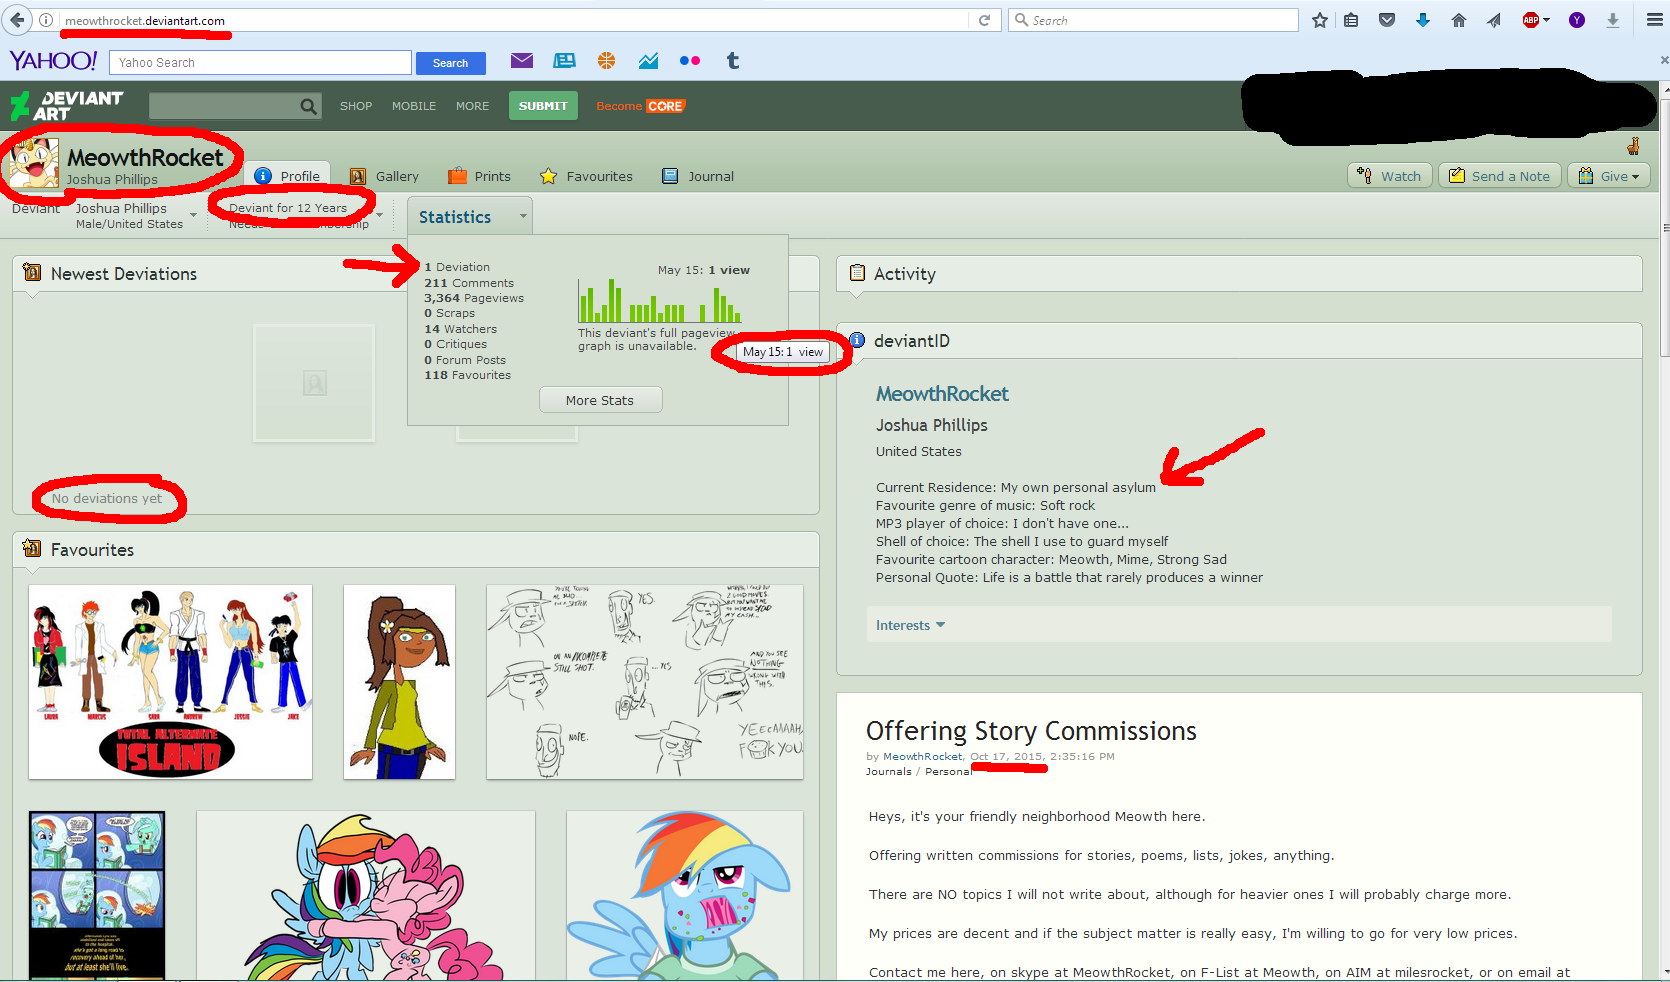Click the Pocket save icon

pyautogui.click(x=1387, y=20)
